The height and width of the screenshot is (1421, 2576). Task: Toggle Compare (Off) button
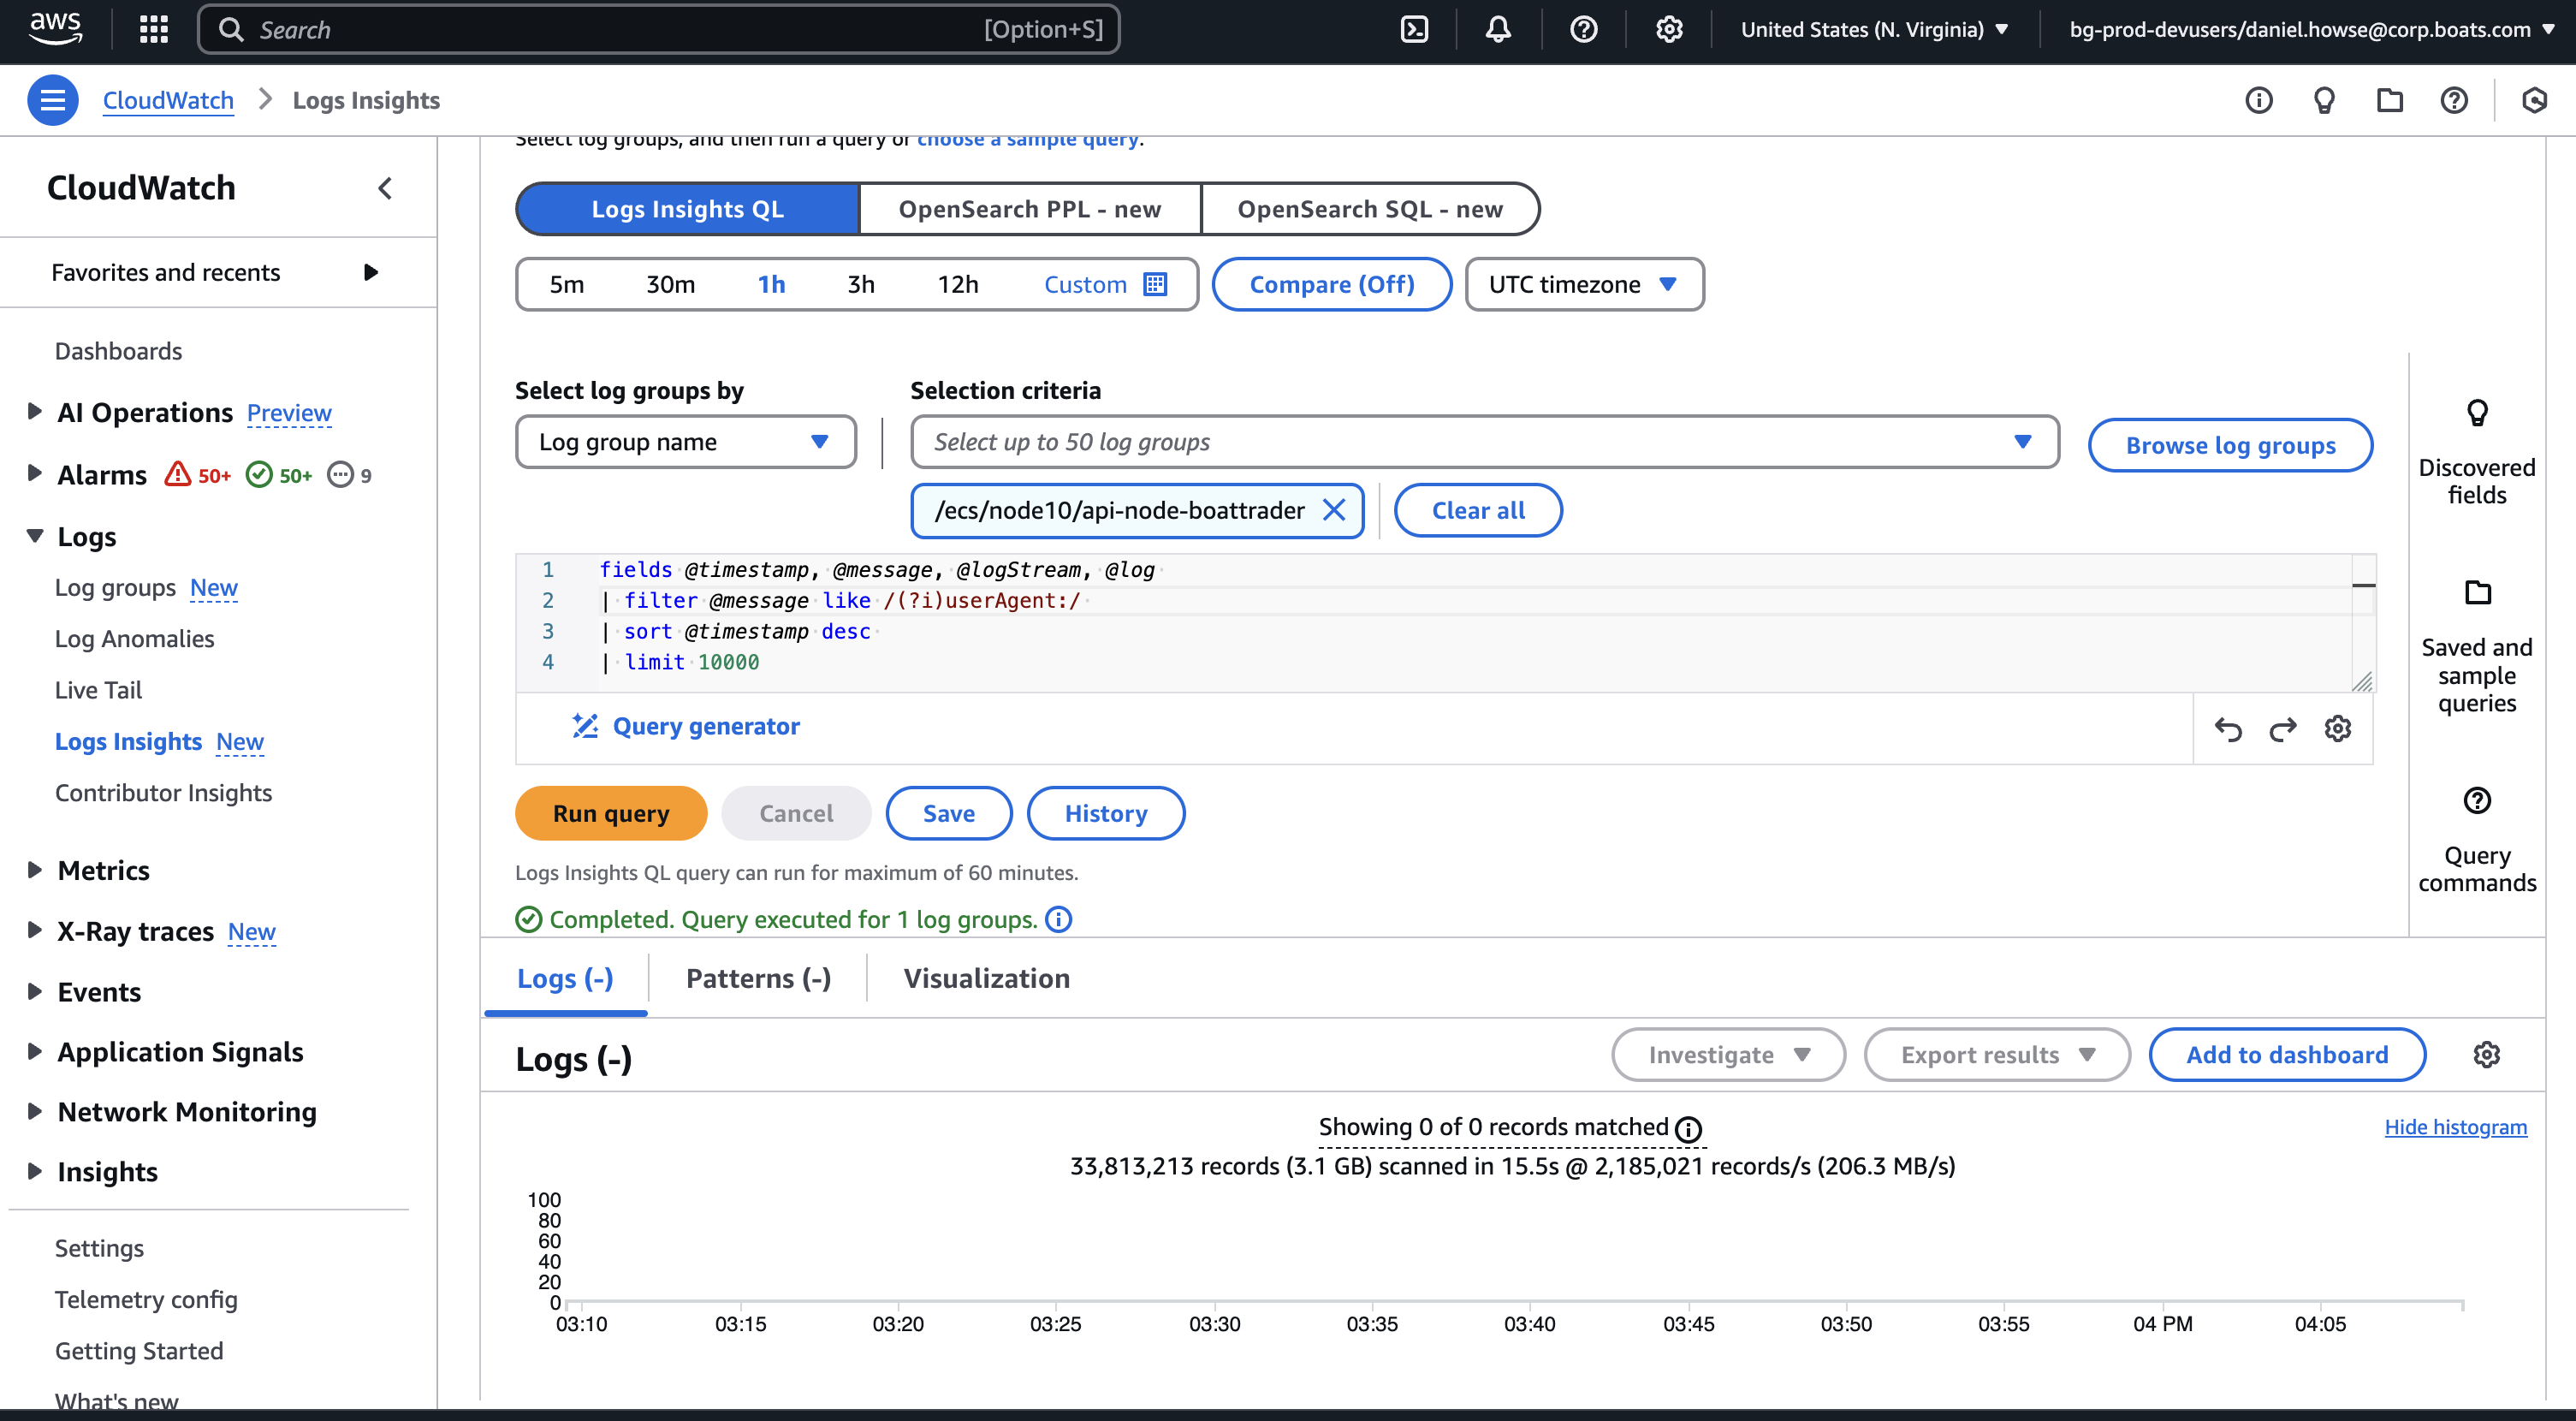coord(1332,284)
